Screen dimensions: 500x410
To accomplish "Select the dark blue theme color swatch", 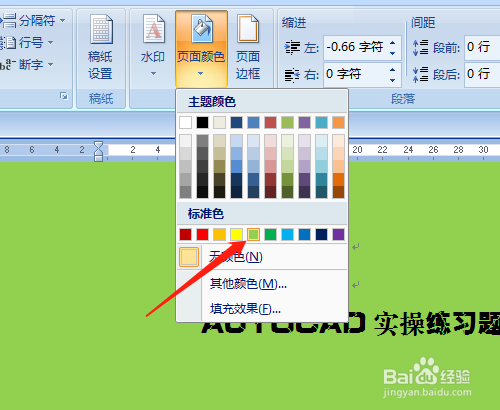I will 236,122.
